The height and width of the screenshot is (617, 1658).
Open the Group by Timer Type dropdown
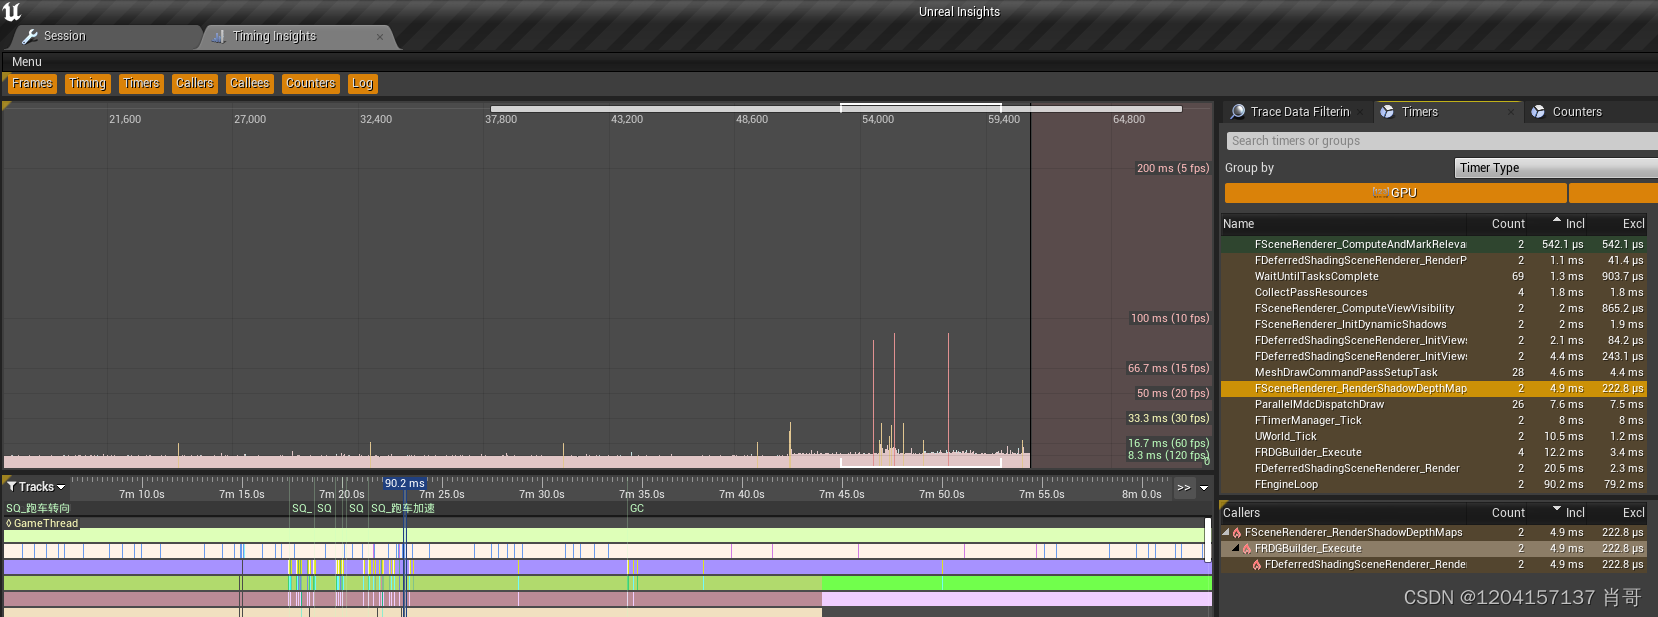click(1555, 168)
